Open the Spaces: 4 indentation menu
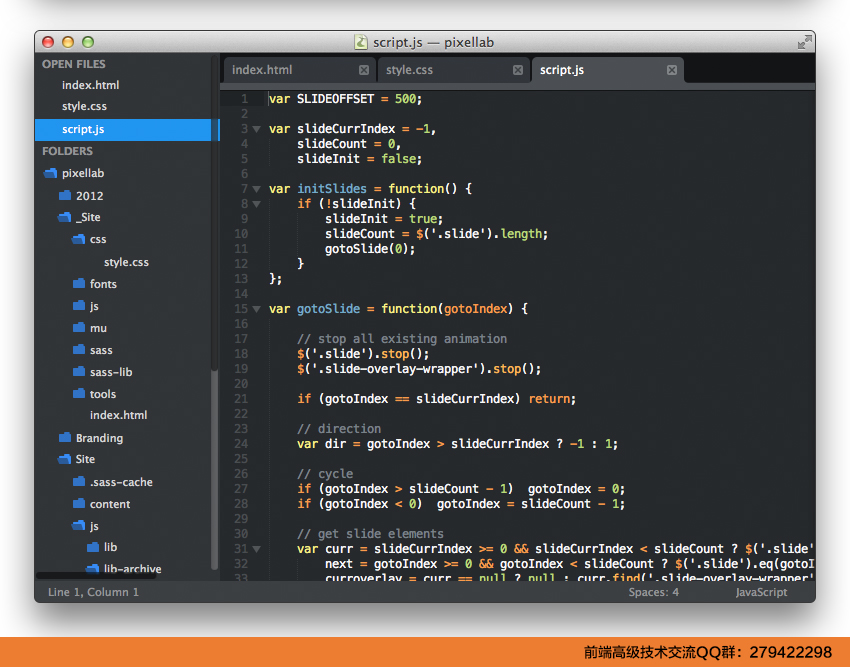This screenshot has height=667, width=850. 653,592
